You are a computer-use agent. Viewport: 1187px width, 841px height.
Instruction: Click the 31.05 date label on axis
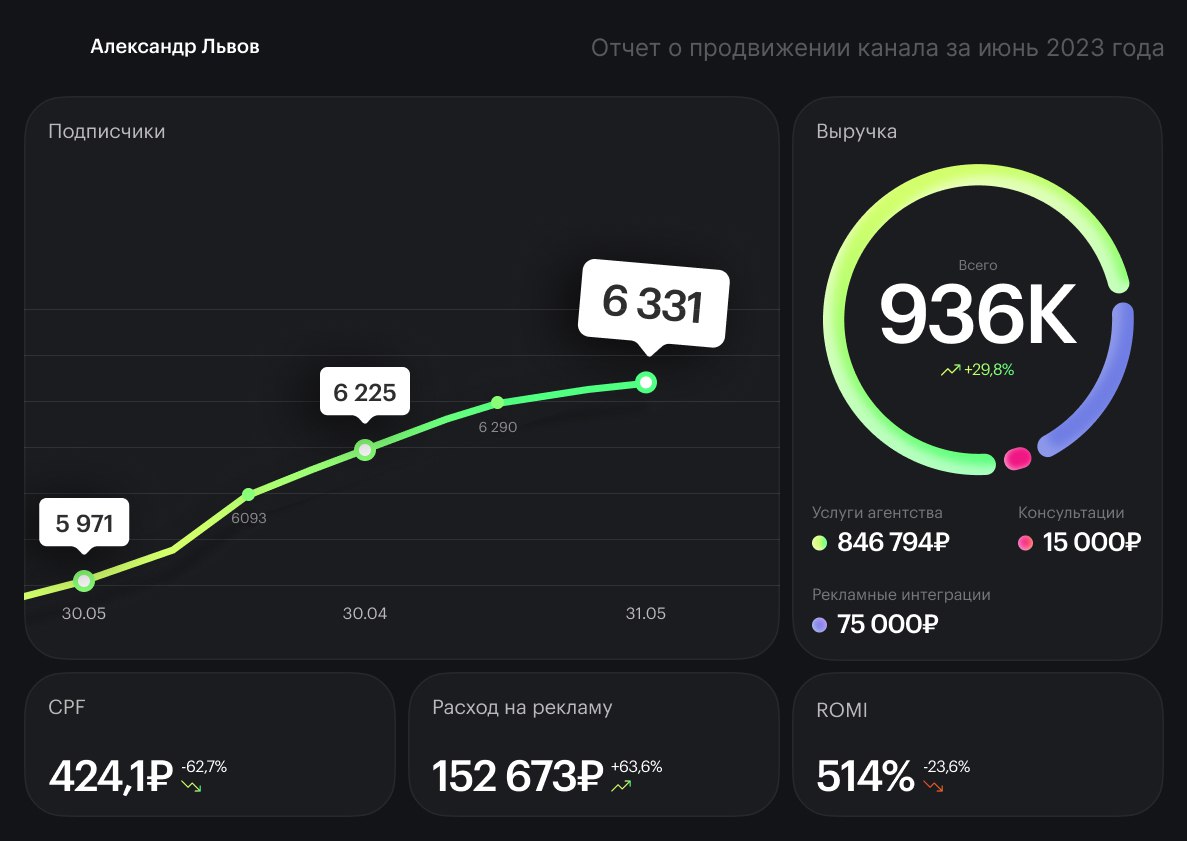pos(645,614)
